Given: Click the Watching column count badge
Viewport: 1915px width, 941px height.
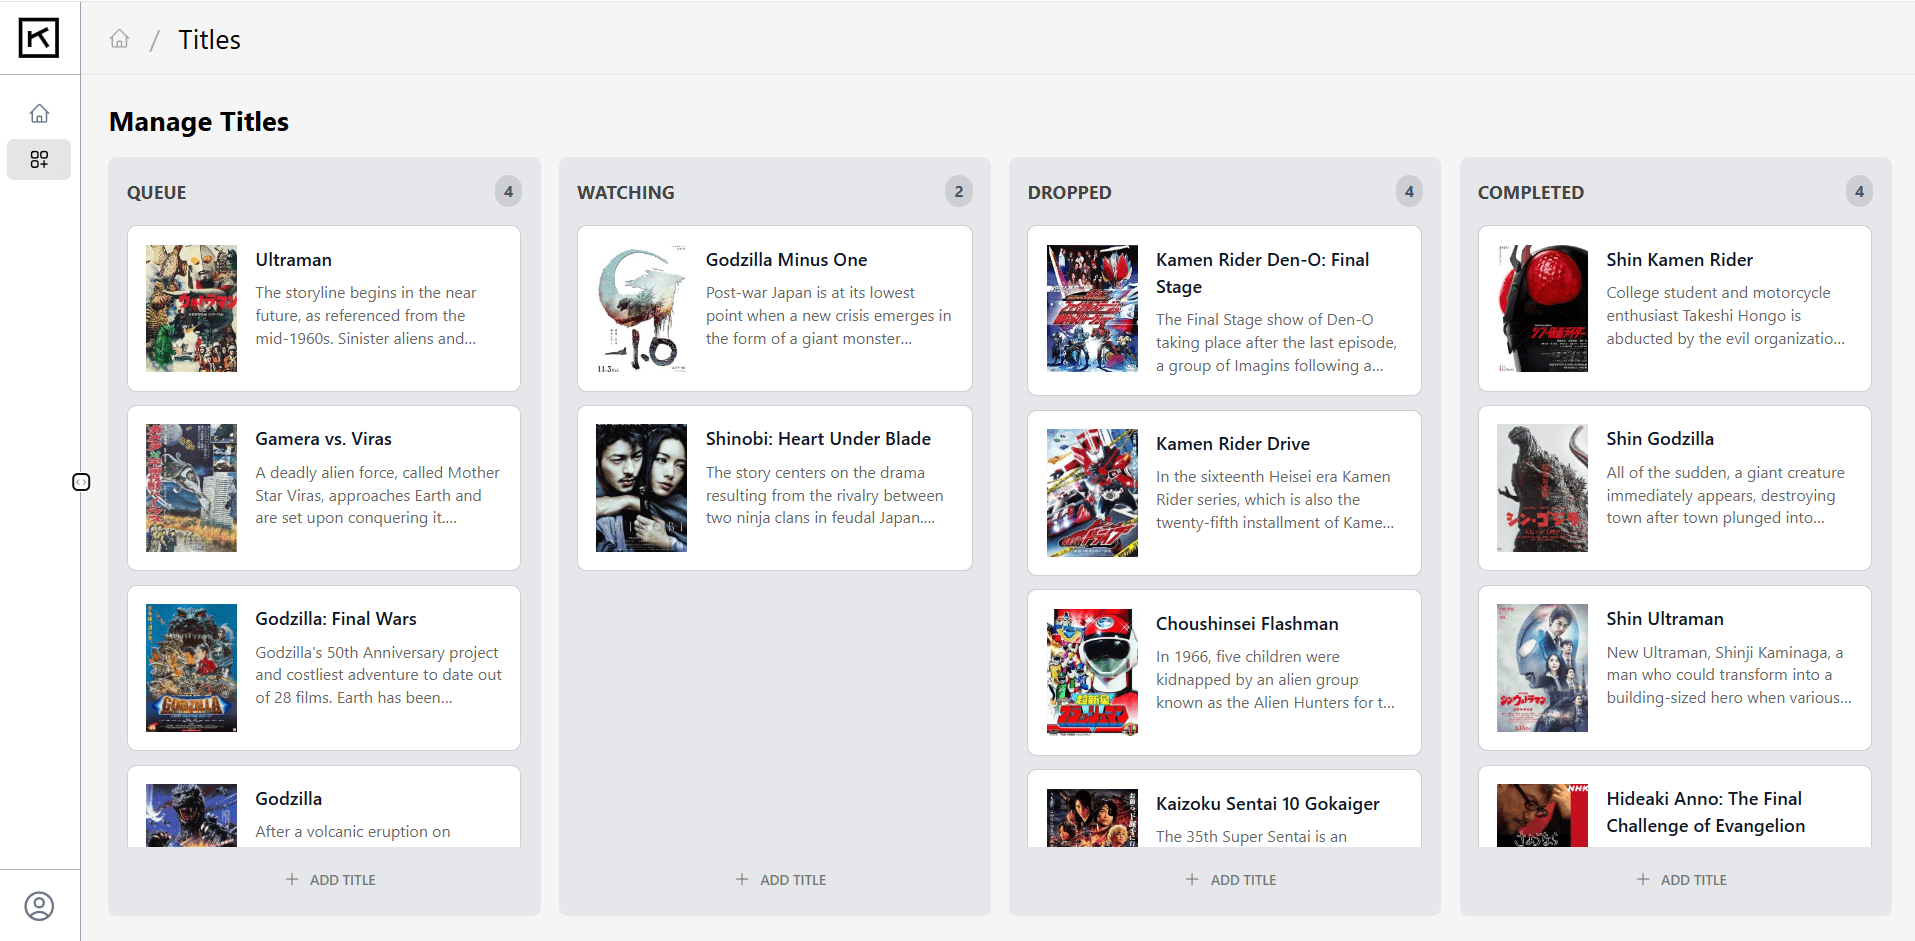Looking at the screenshot, I should pos(958,191).
